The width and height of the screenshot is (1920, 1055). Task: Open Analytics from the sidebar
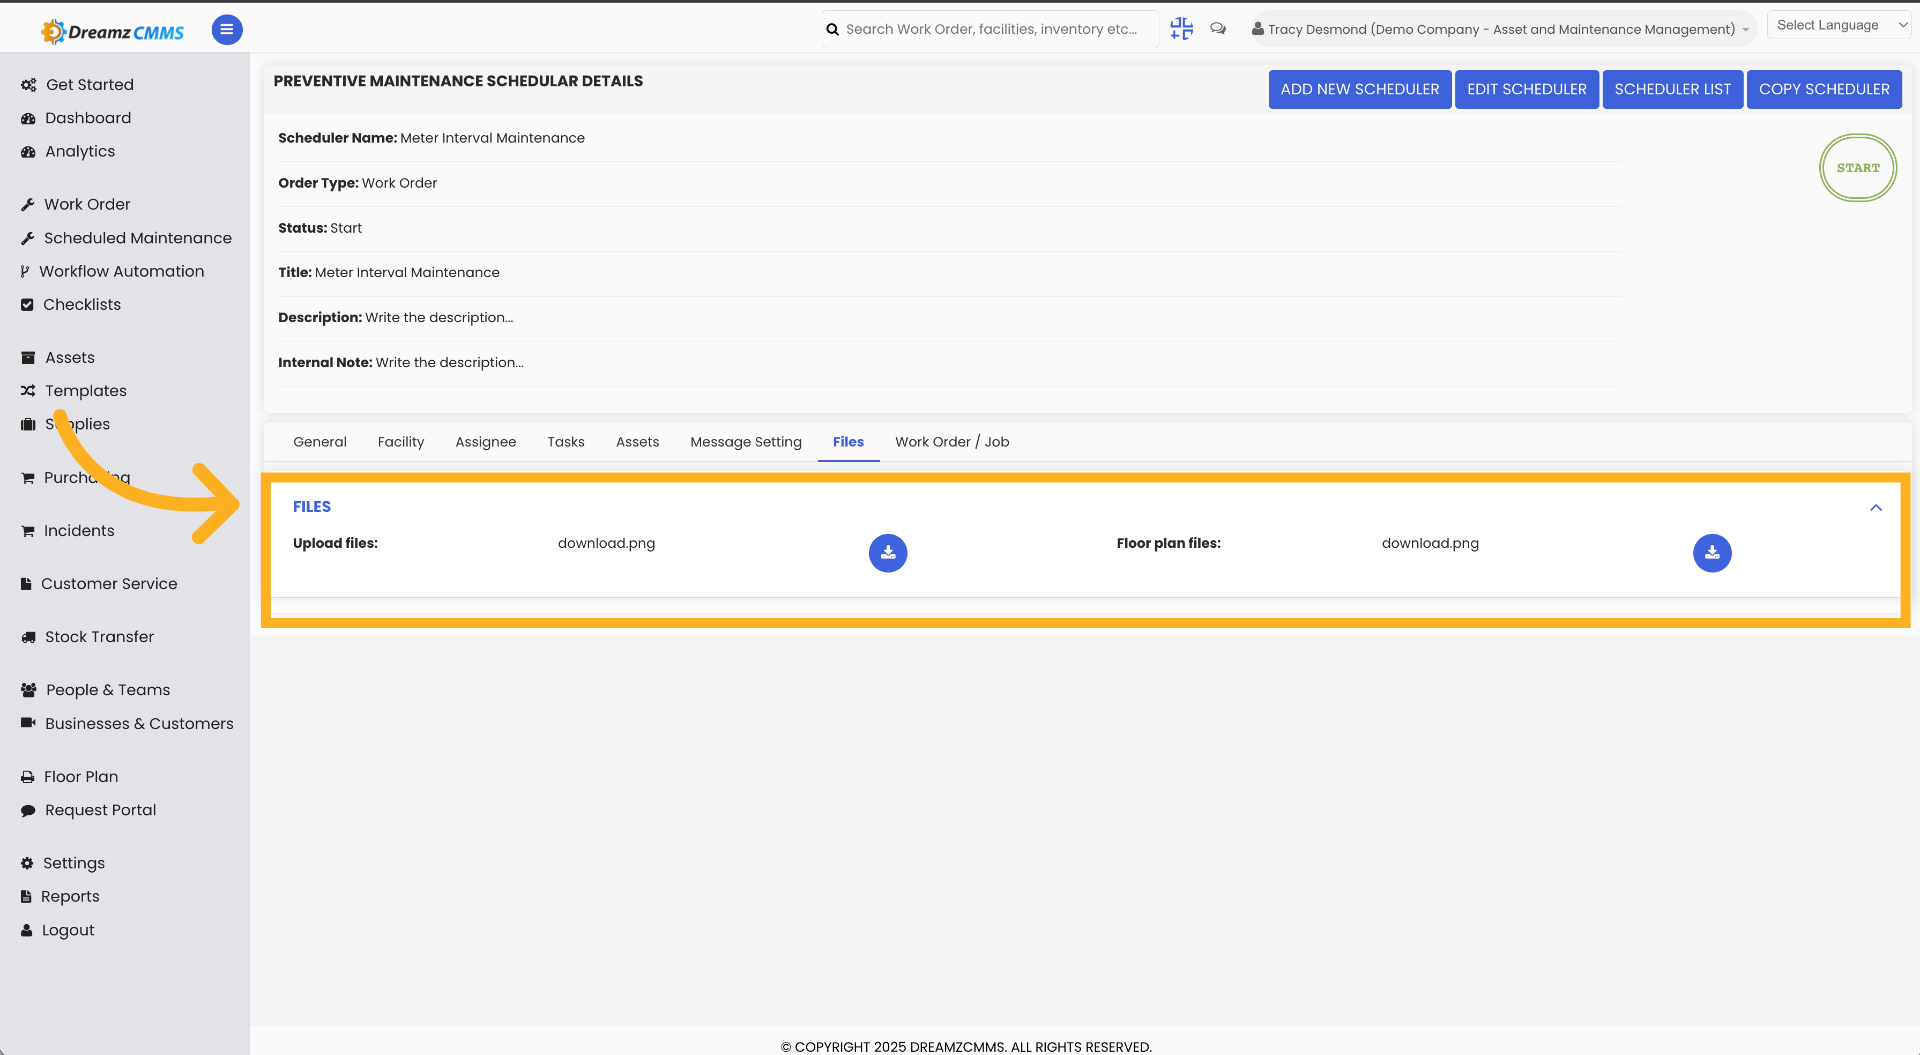click(x=80, y=152)
